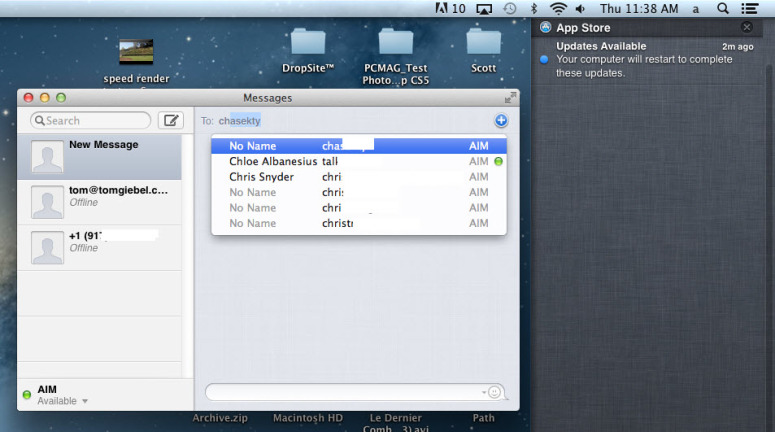Click the compose new message icon
Image resolution: width=775 pixels, height=432 pixels.
171,121
